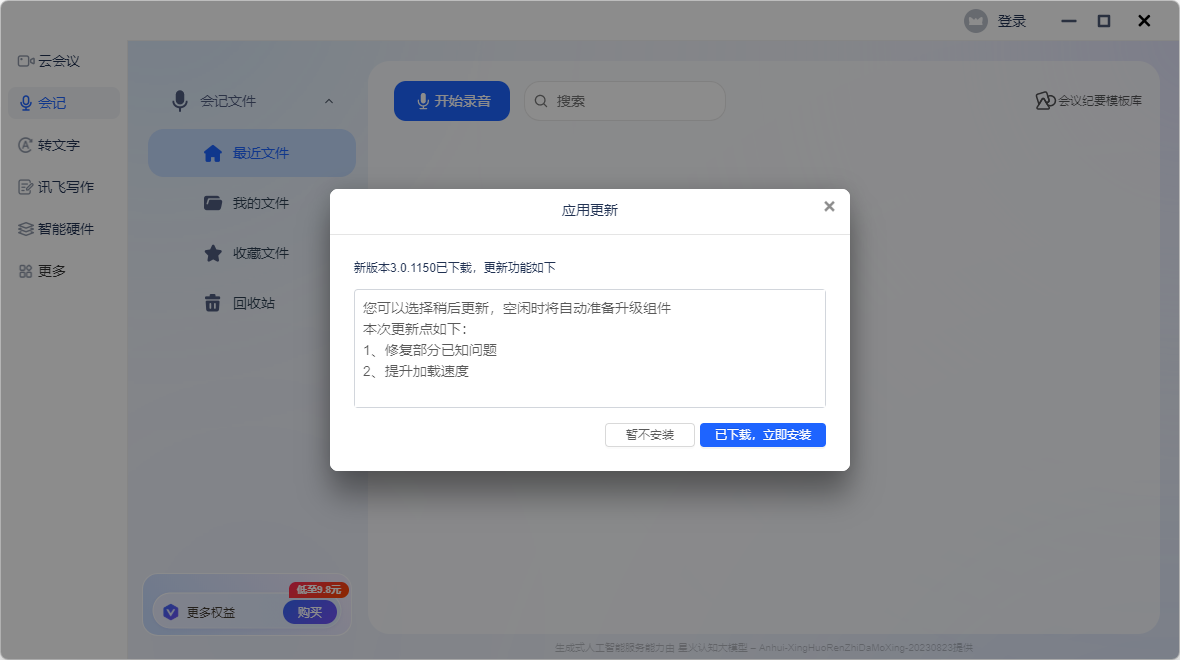Click the folder icon of 我的文件
This screenshot has height=660, width=1180.
point(213,203)
